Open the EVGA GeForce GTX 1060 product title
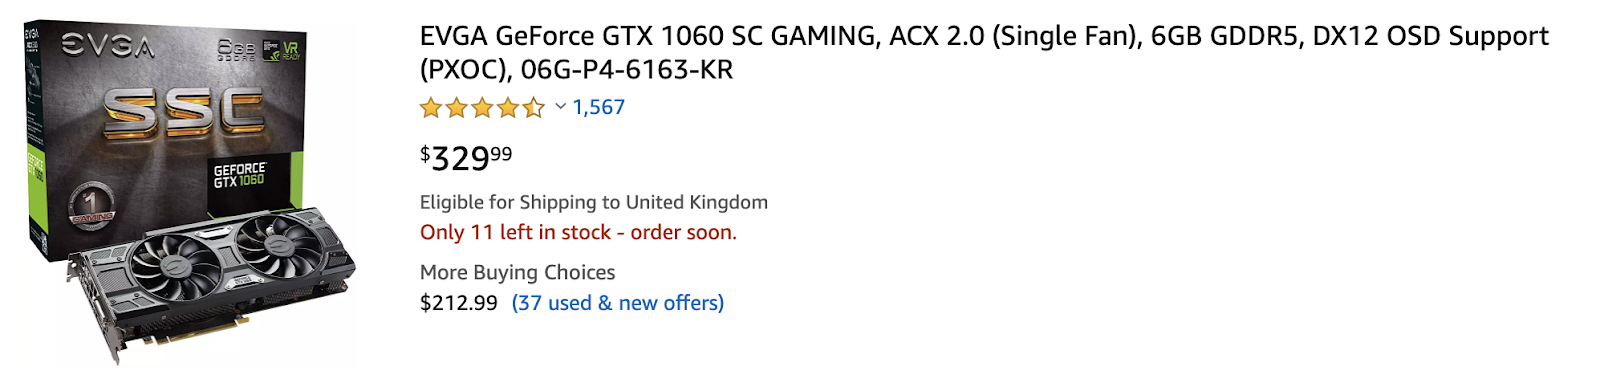 (x=984, y=53)
